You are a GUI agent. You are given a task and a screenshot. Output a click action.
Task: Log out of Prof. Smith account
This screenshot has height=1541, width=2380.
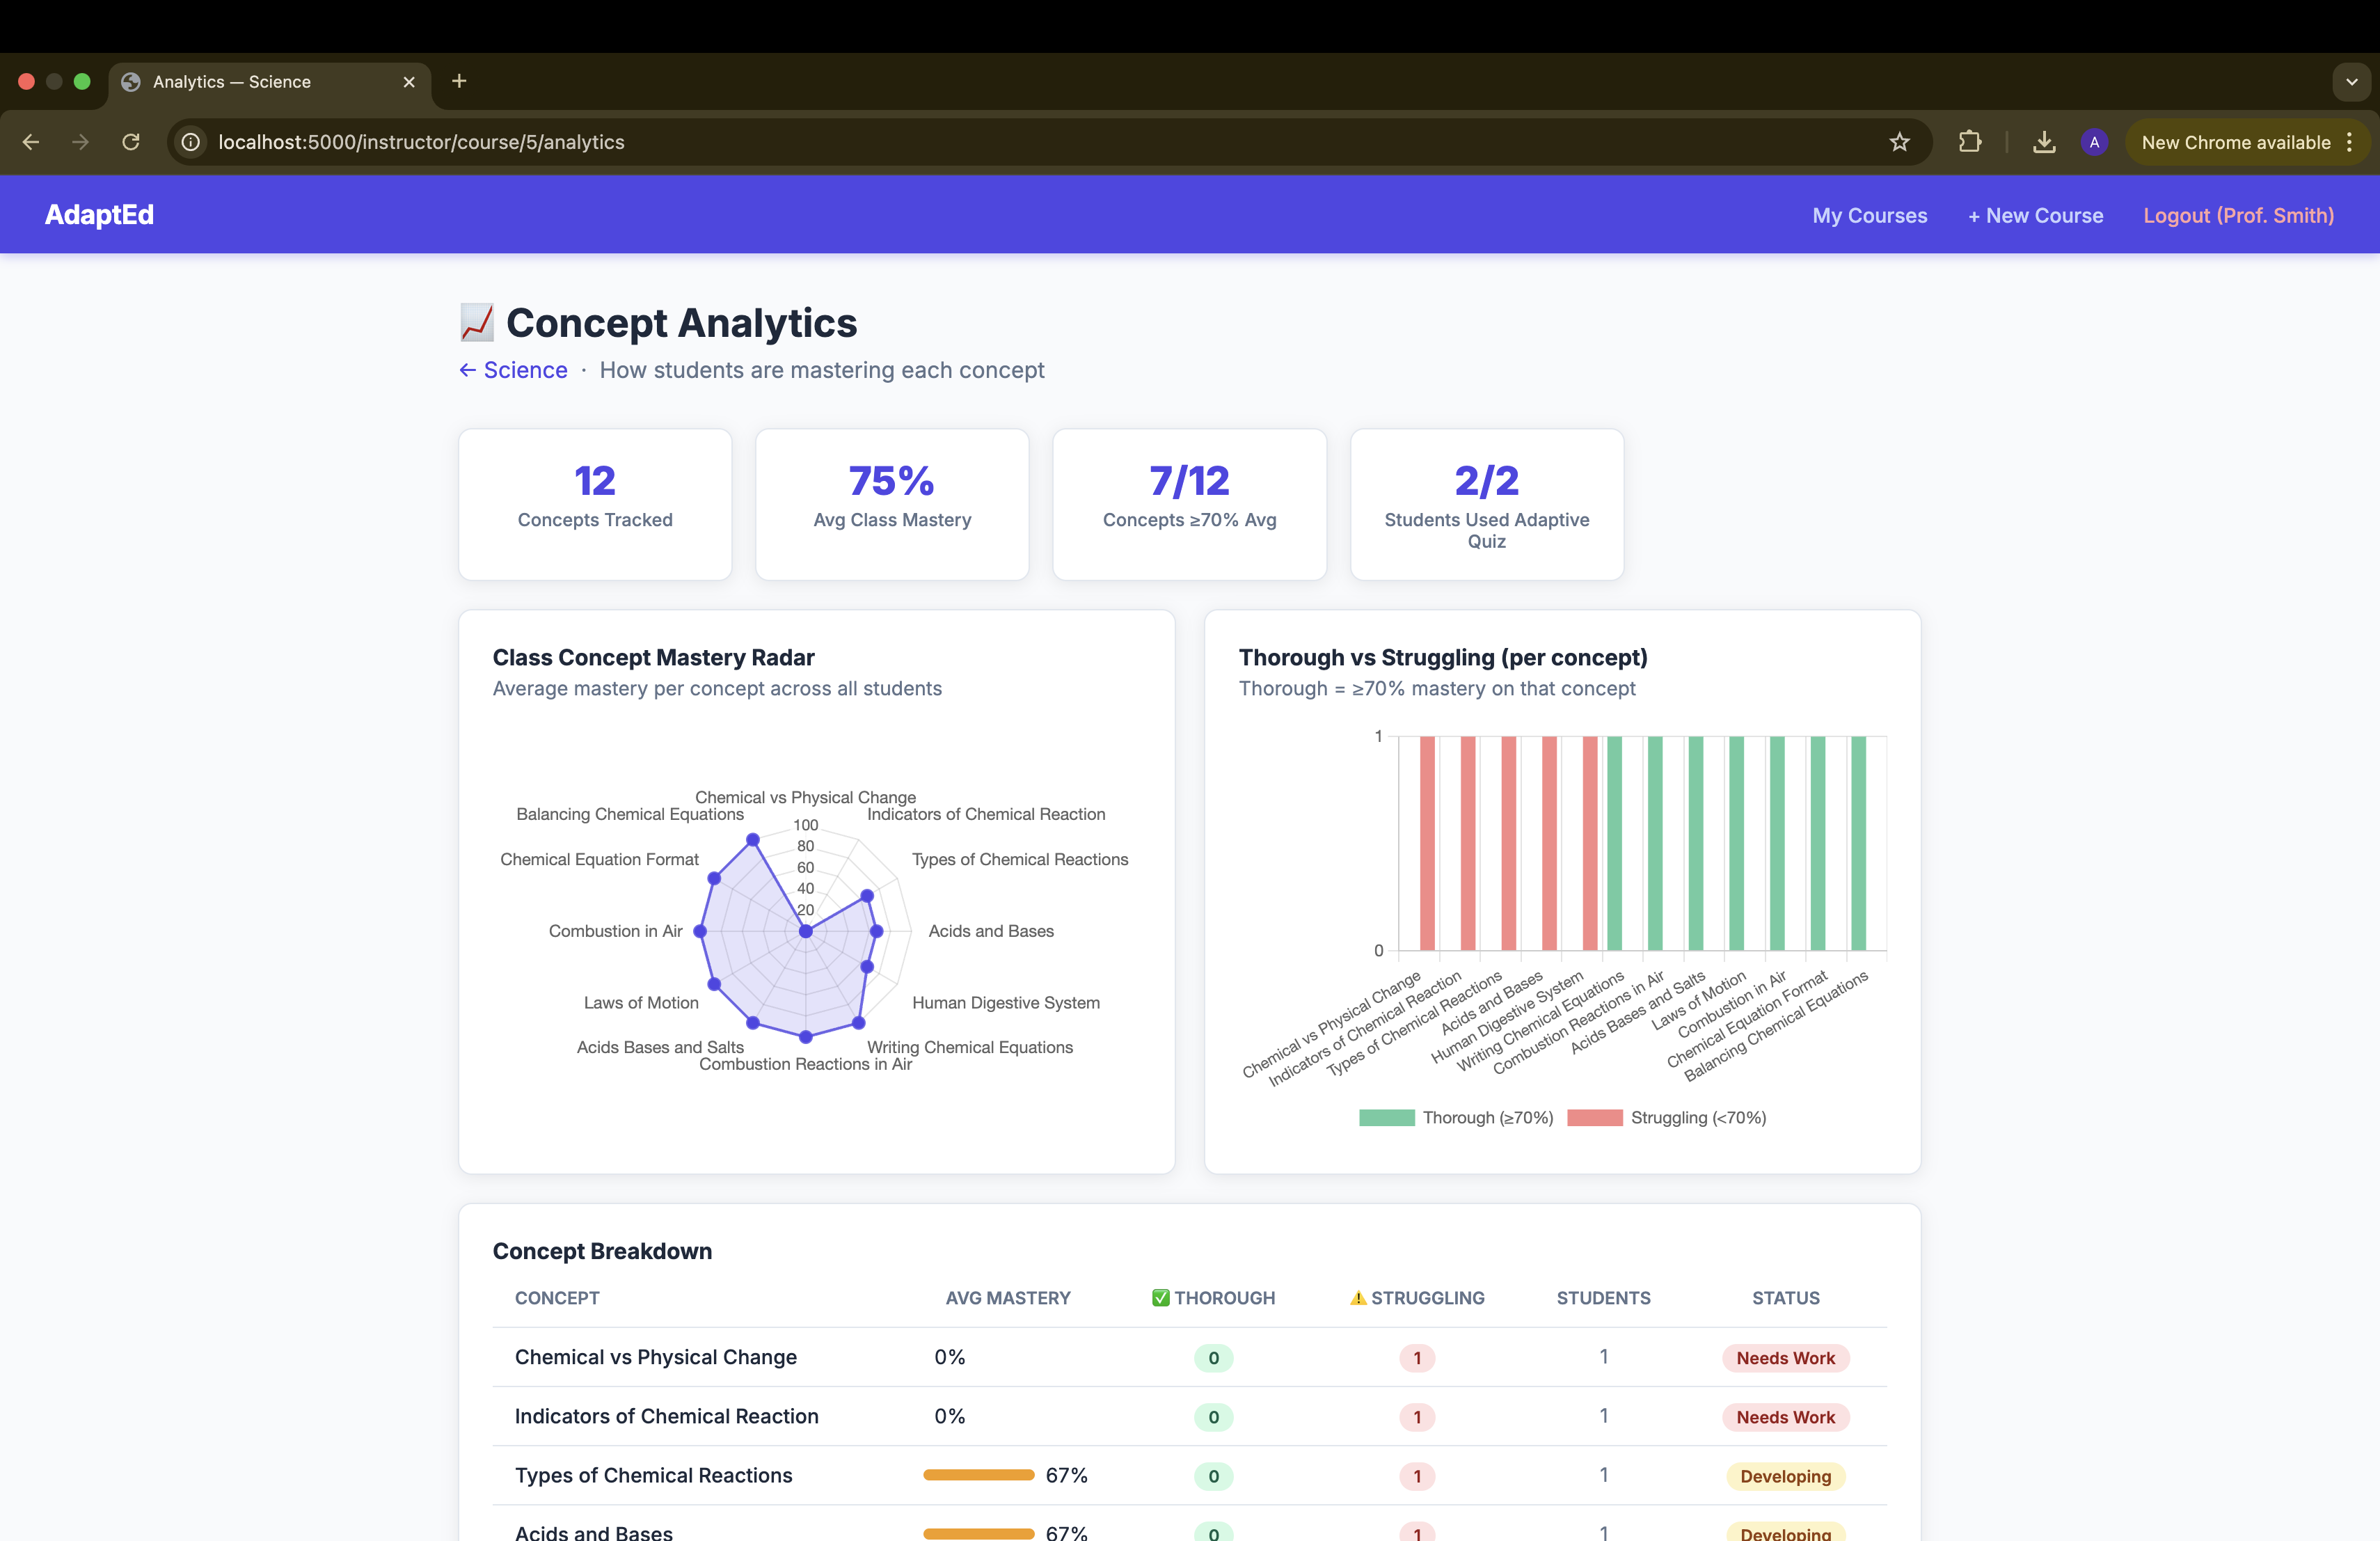point(2238,215)
